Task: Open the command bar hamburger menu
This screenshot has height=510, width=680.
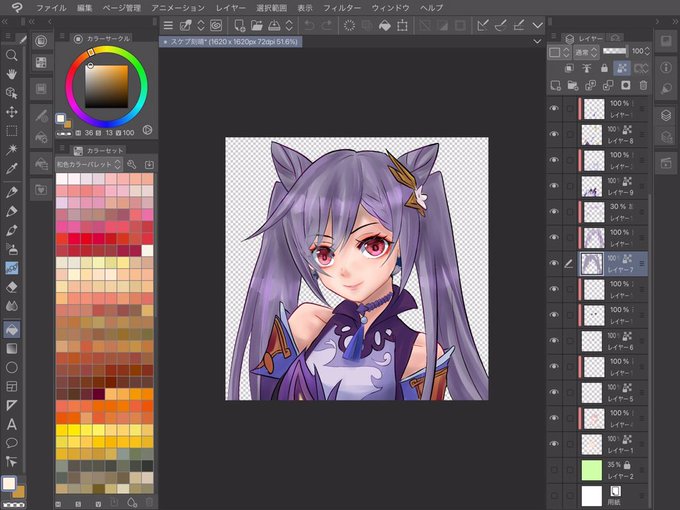Action: click(x=168, y=26)
